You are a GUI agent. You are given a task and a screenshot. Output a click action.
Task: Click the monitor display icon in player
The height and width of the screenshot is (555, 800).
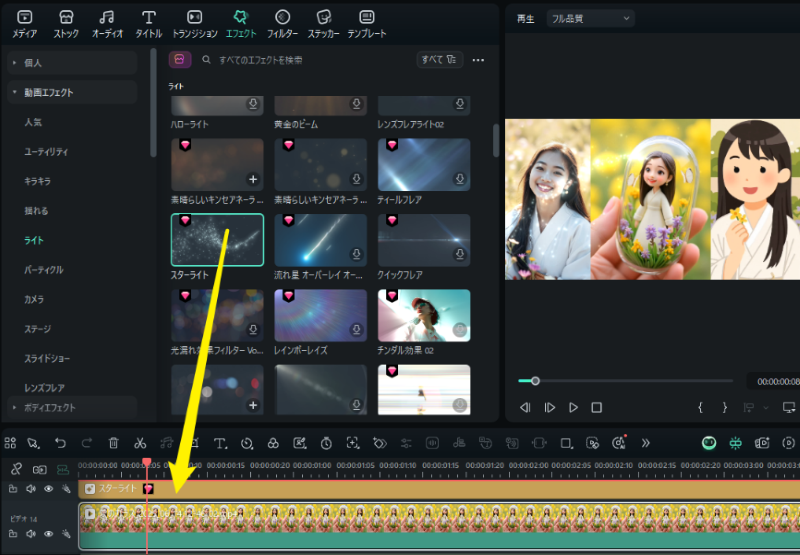click(x=789, y=408)
